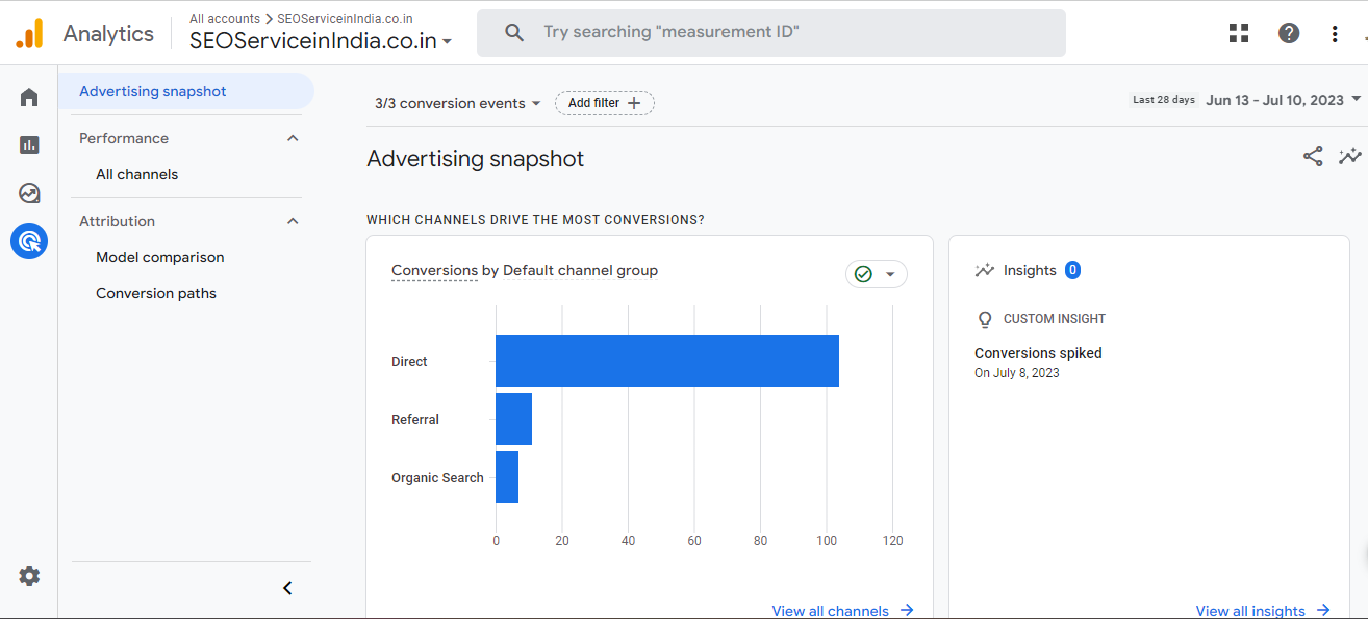Open the Reports bar-chart icon
The width and height of the screenshot is (1368, 619).
[29, 145]
